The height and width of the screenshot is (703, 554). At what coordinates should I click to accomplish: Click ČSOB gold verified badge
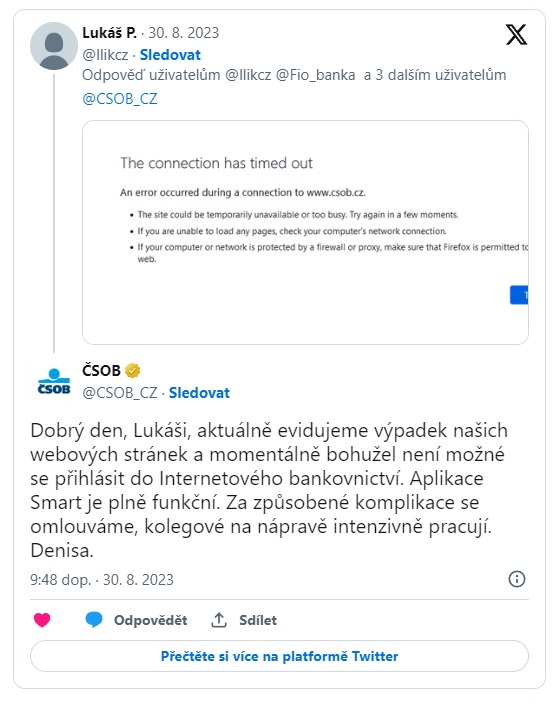[x=132, y=371]
